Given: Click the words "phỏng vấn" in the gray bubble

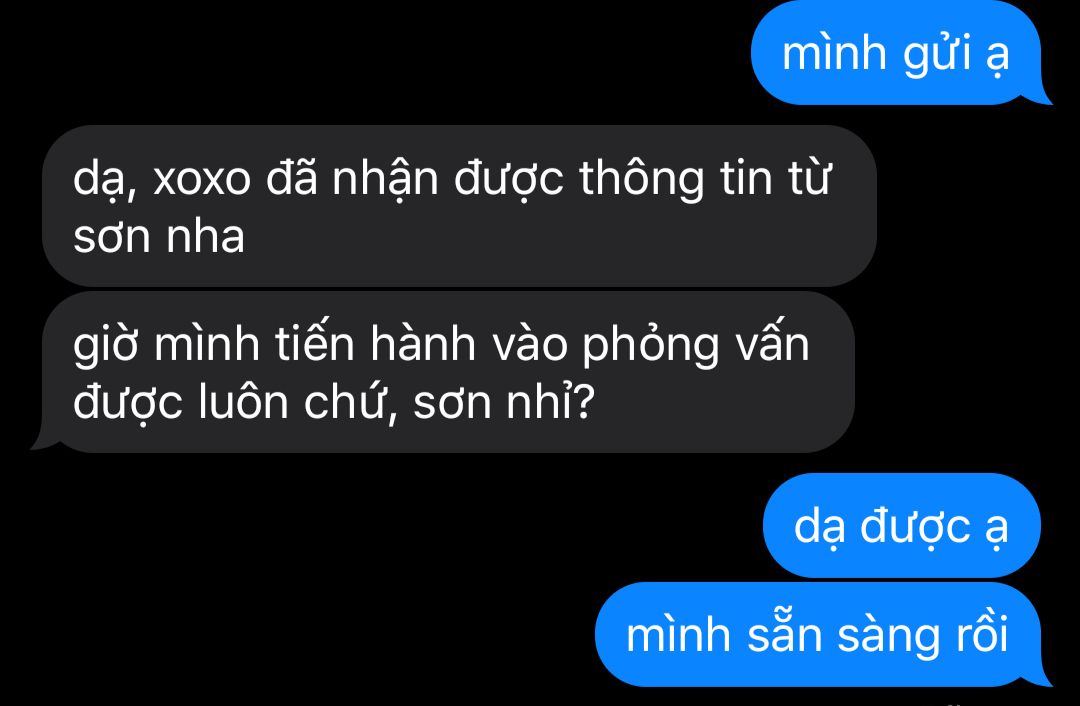Looking at the screenshot, I should (x=696, y=344).
